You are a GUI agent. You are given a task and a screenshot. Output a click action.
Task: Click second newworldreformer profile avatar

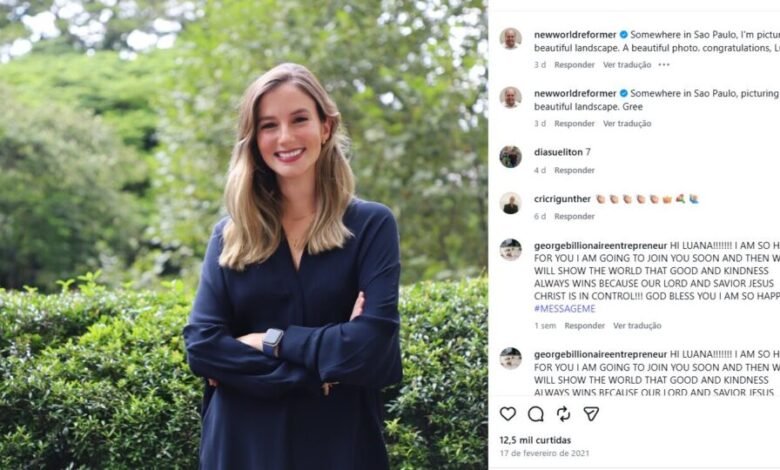coord(510,97)
